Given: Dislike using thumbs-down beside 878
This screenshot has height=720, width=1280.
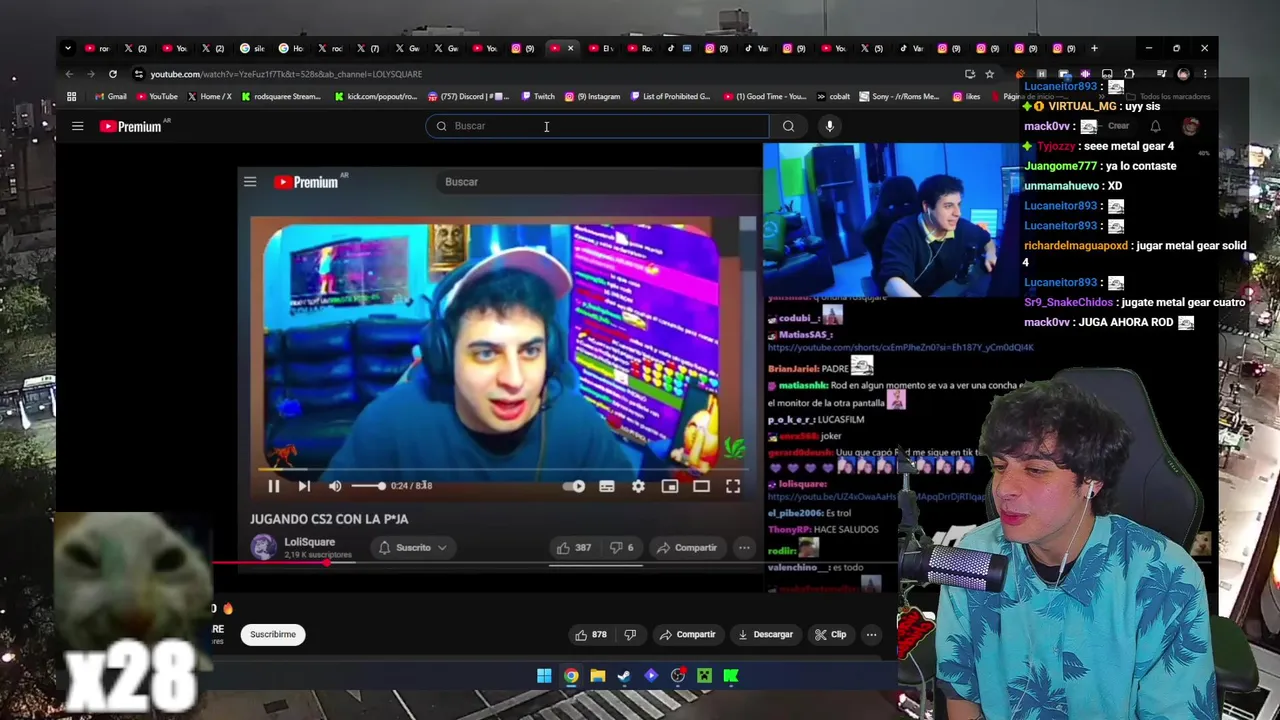Looking at the screenshot, I should pyautogui.click(x=630, y=635).
